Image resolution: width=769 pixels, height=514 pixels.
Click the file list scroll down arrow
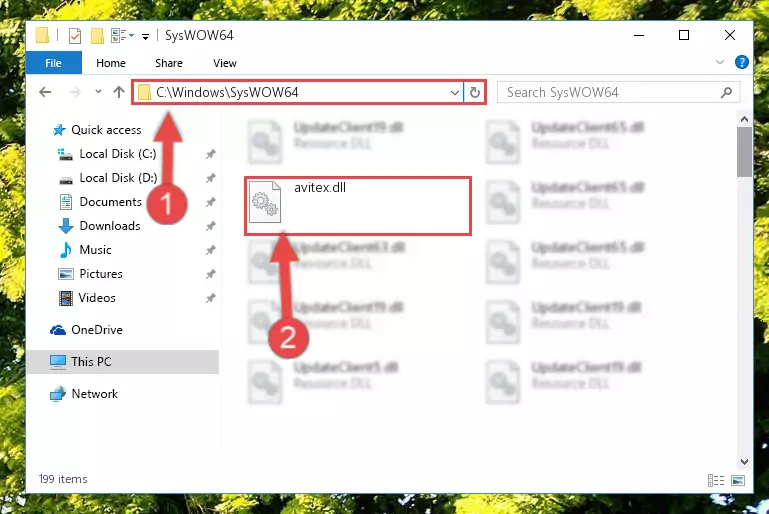744,462
